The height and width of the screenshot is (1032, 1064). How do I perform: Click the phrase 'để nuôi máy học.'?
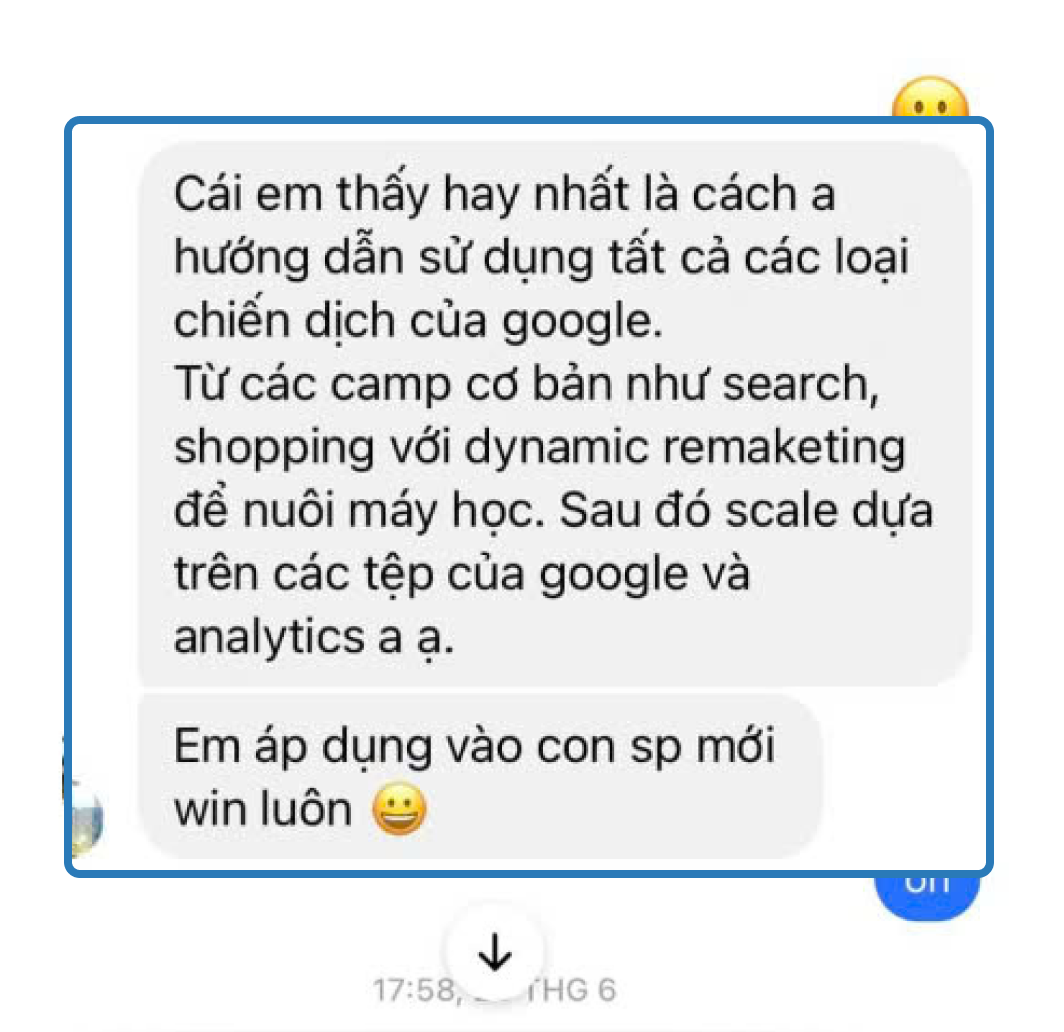[360, 510]
